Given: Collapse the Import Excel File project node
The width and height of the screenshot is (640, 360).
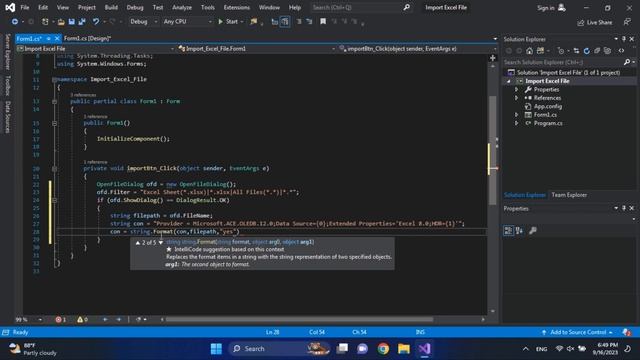Looking at the screenshot, I should coord(509,81).
